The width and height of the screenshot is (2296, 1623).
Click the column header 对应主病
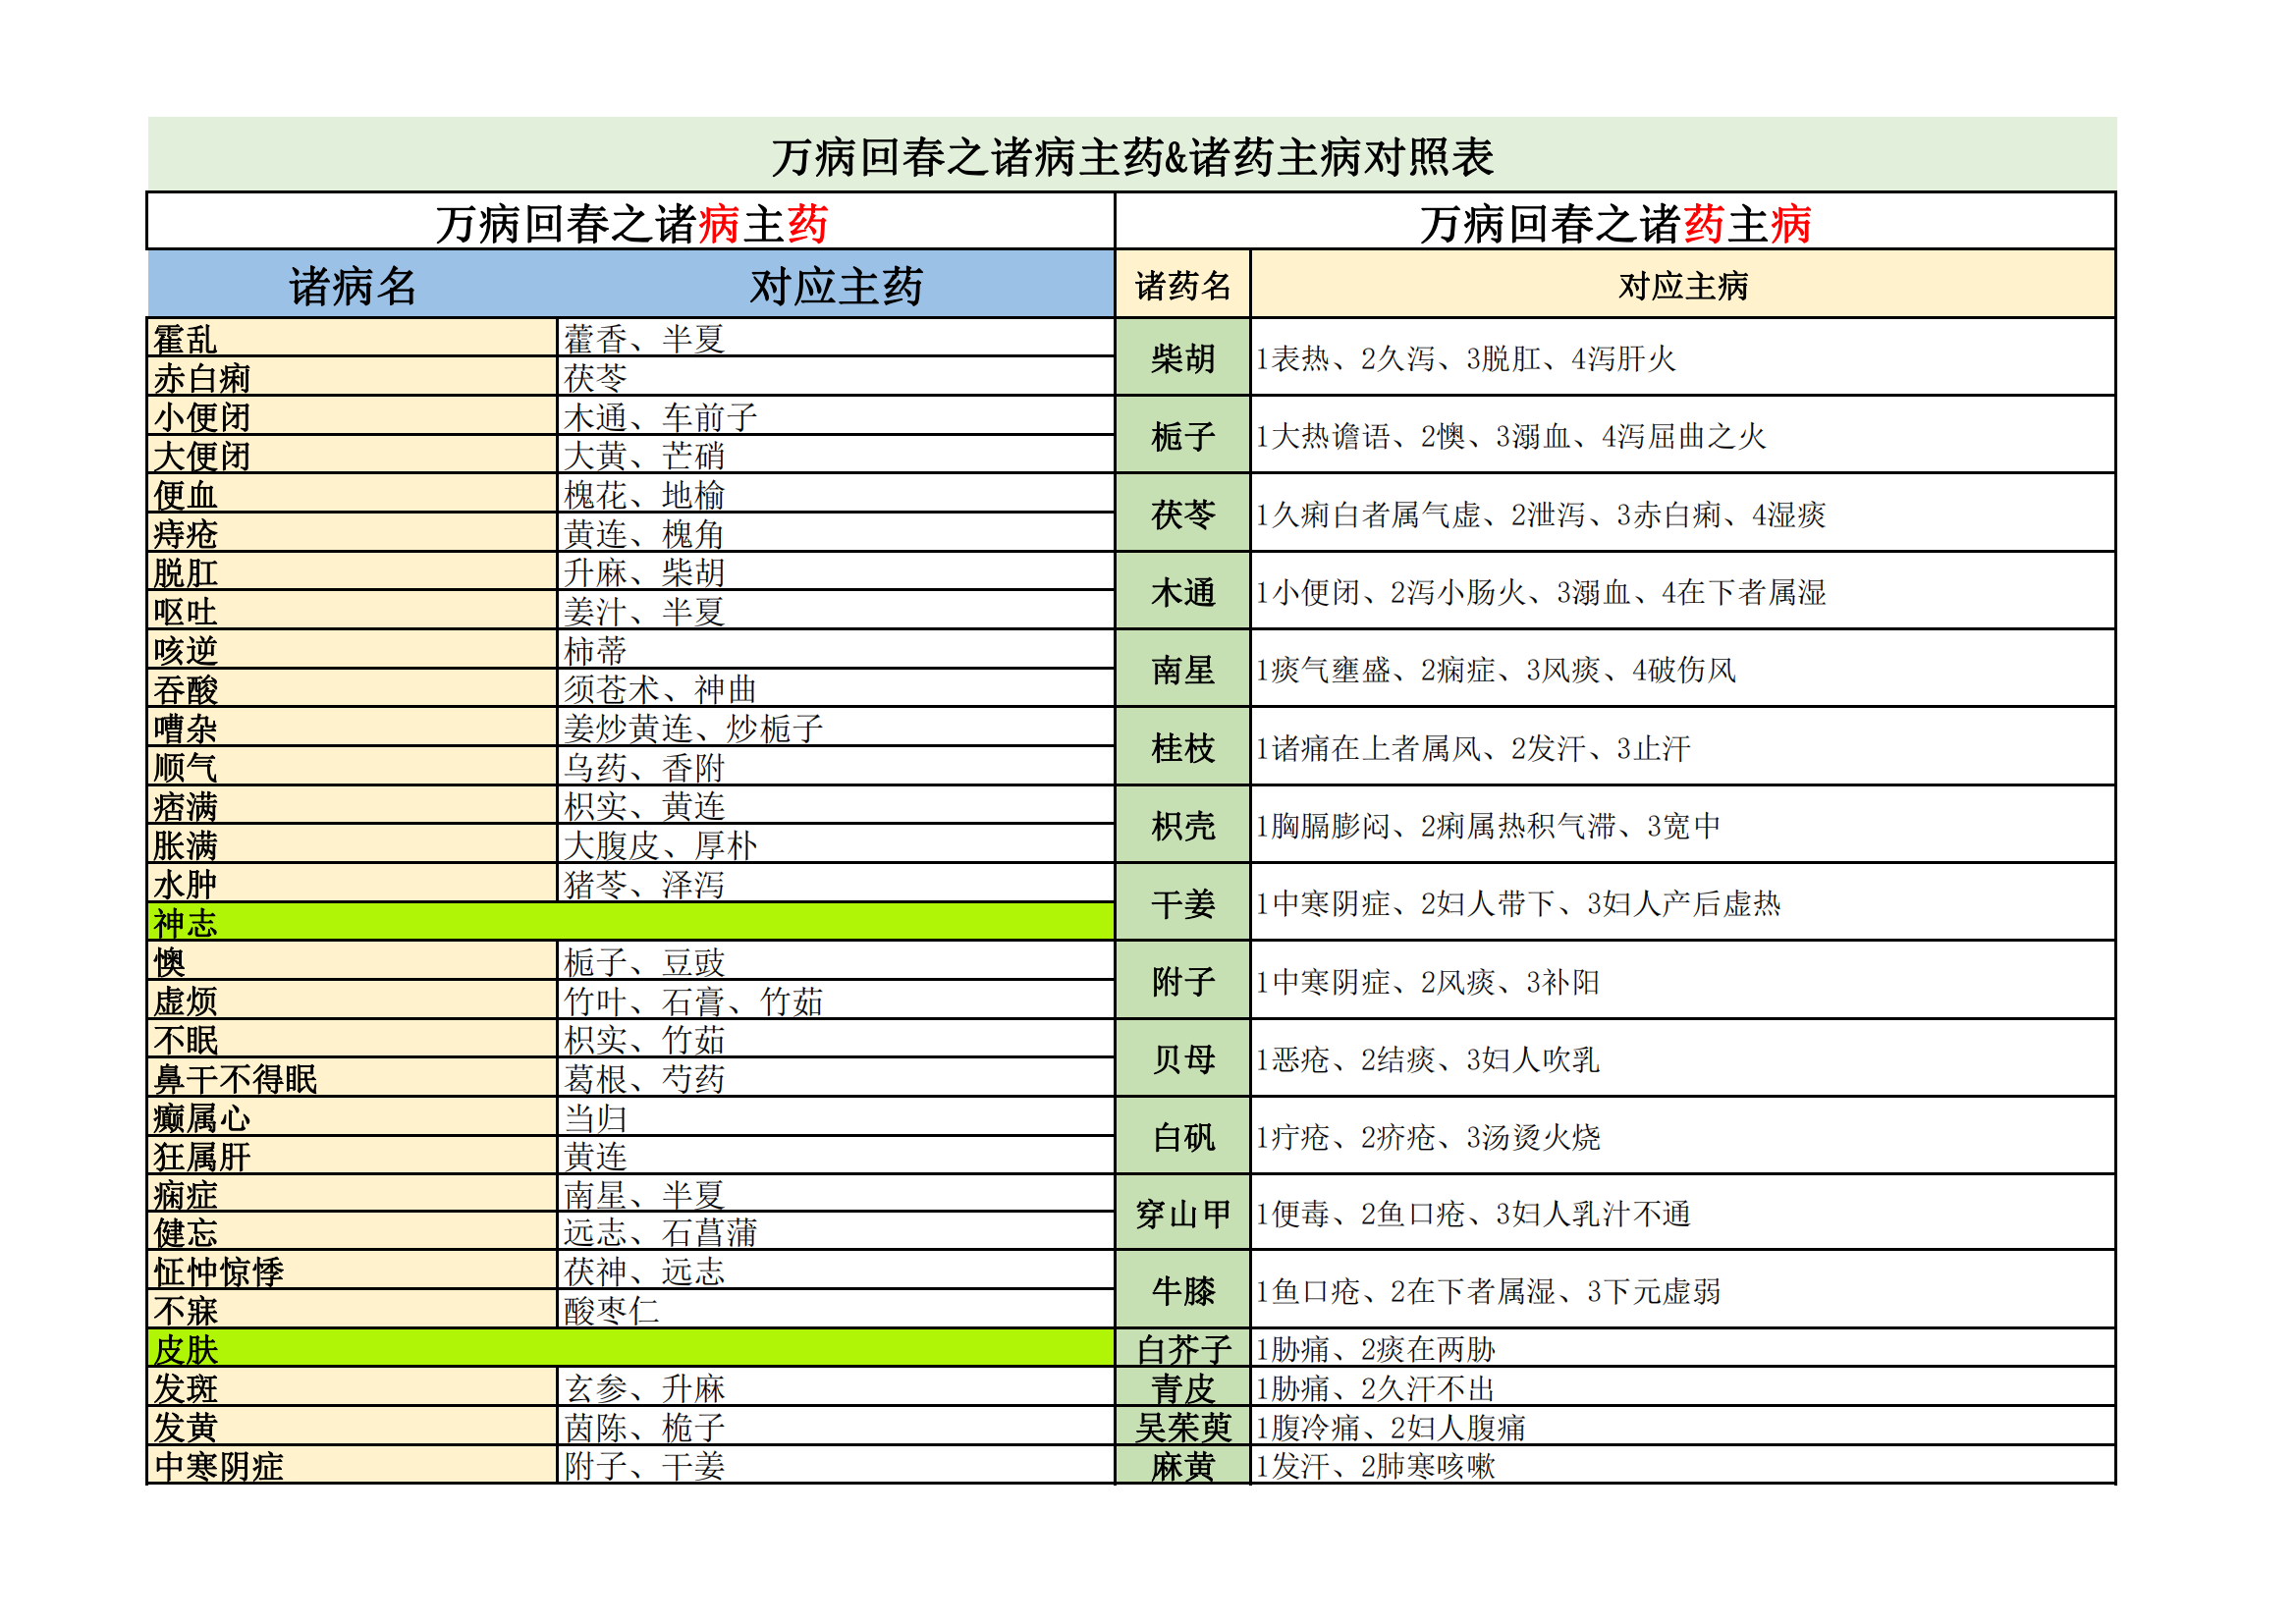[1683, 285]
